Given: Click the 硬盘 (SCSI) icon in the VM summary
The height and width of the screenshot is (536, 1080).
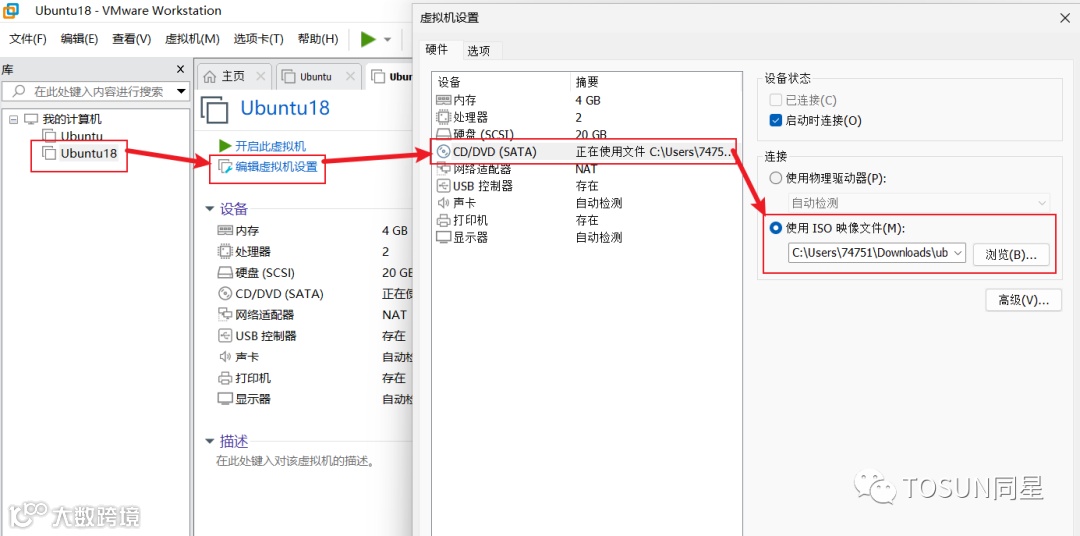Looking at the screenshot, I should [x=225, y=273].
